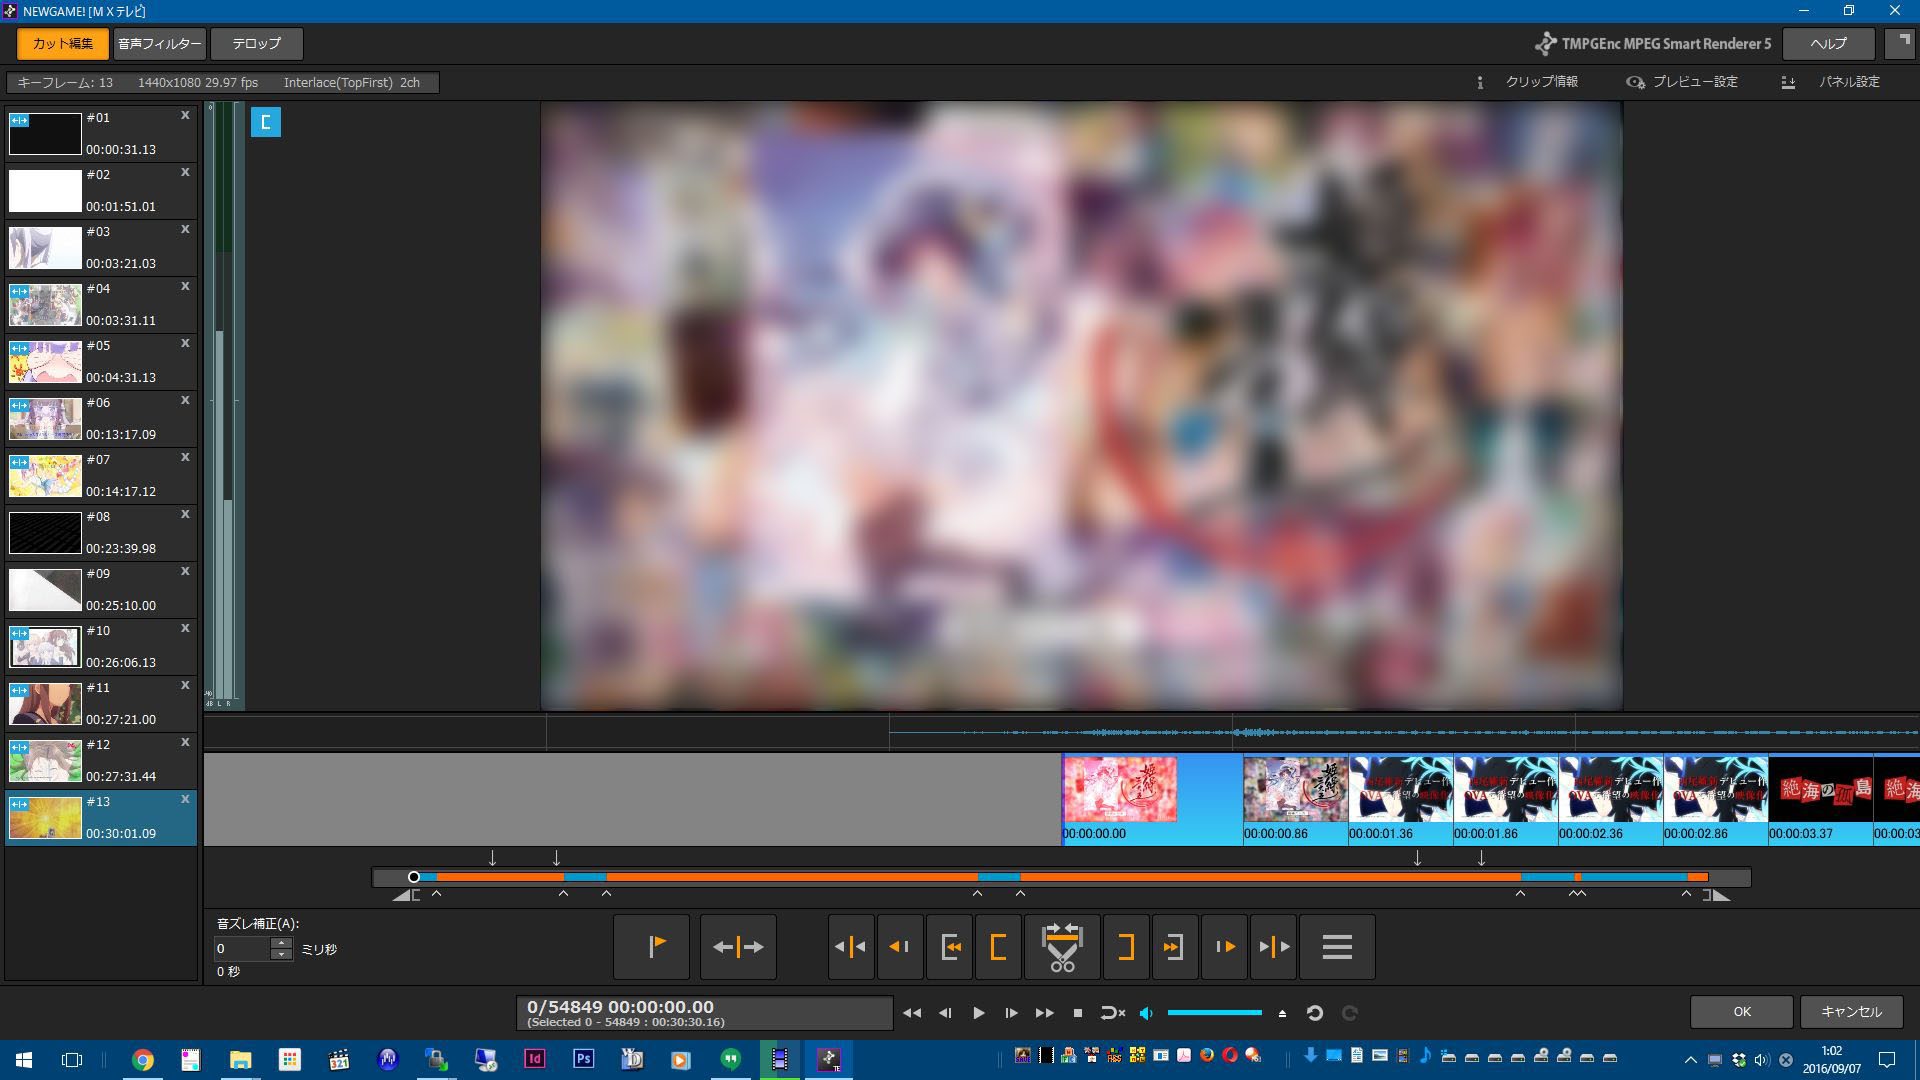Show hidden system tray icons

[1690, 1060]
